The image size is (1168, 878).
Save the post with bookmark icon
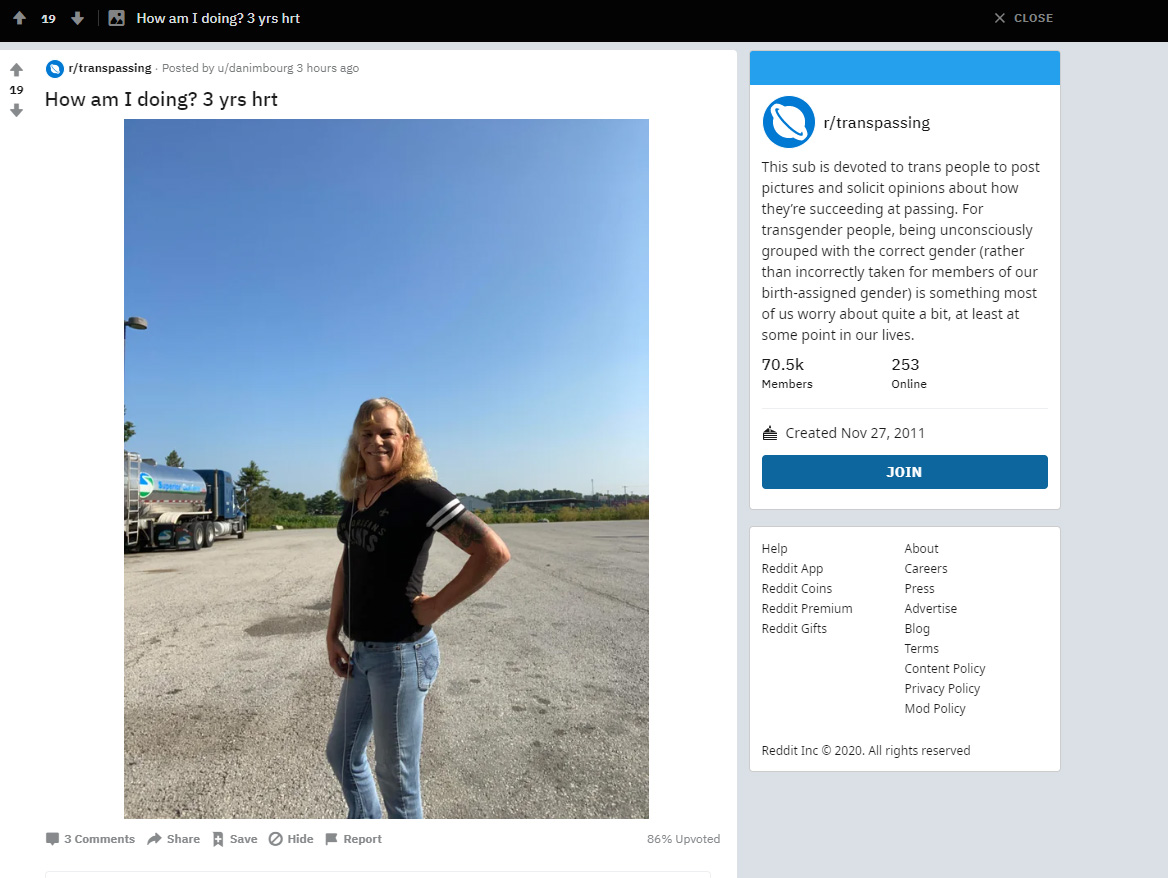[235, 839]
